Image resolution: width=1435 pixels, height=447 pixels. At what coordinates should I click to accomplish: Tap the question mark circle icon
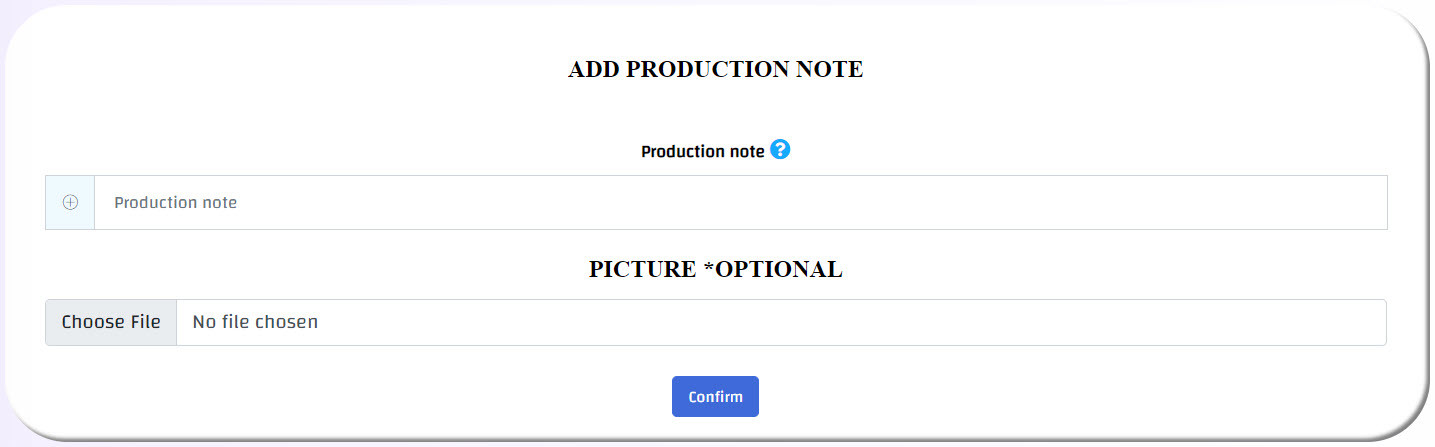coord(780,150)
